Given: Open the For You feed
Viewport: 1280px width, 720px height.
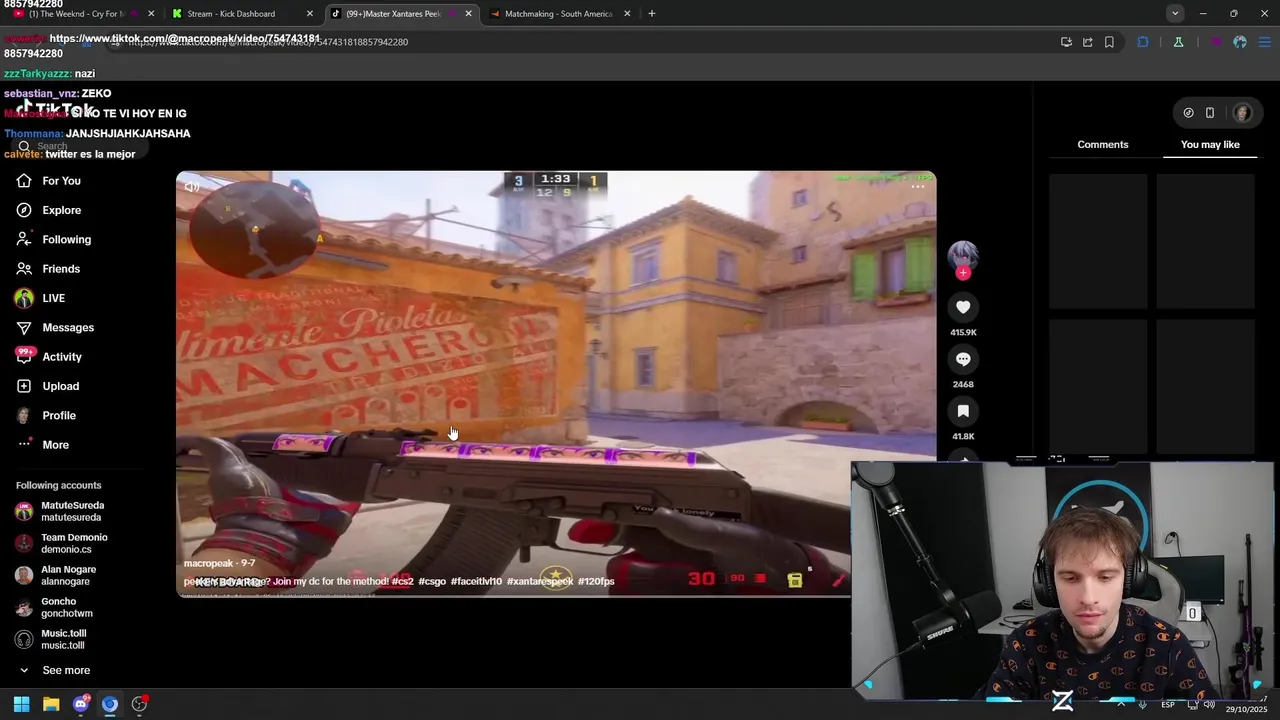Looking at the screenshot, I should coord(62,181).
